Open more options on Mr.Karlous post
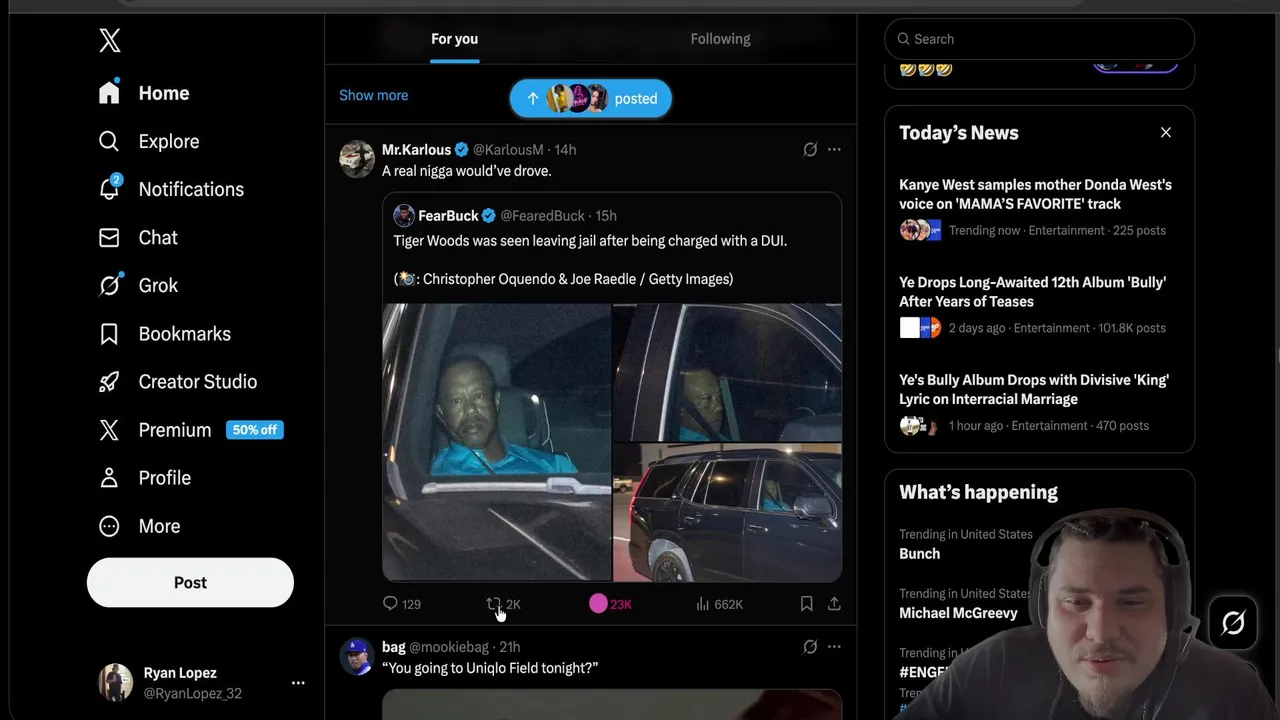 coord(834,150)
